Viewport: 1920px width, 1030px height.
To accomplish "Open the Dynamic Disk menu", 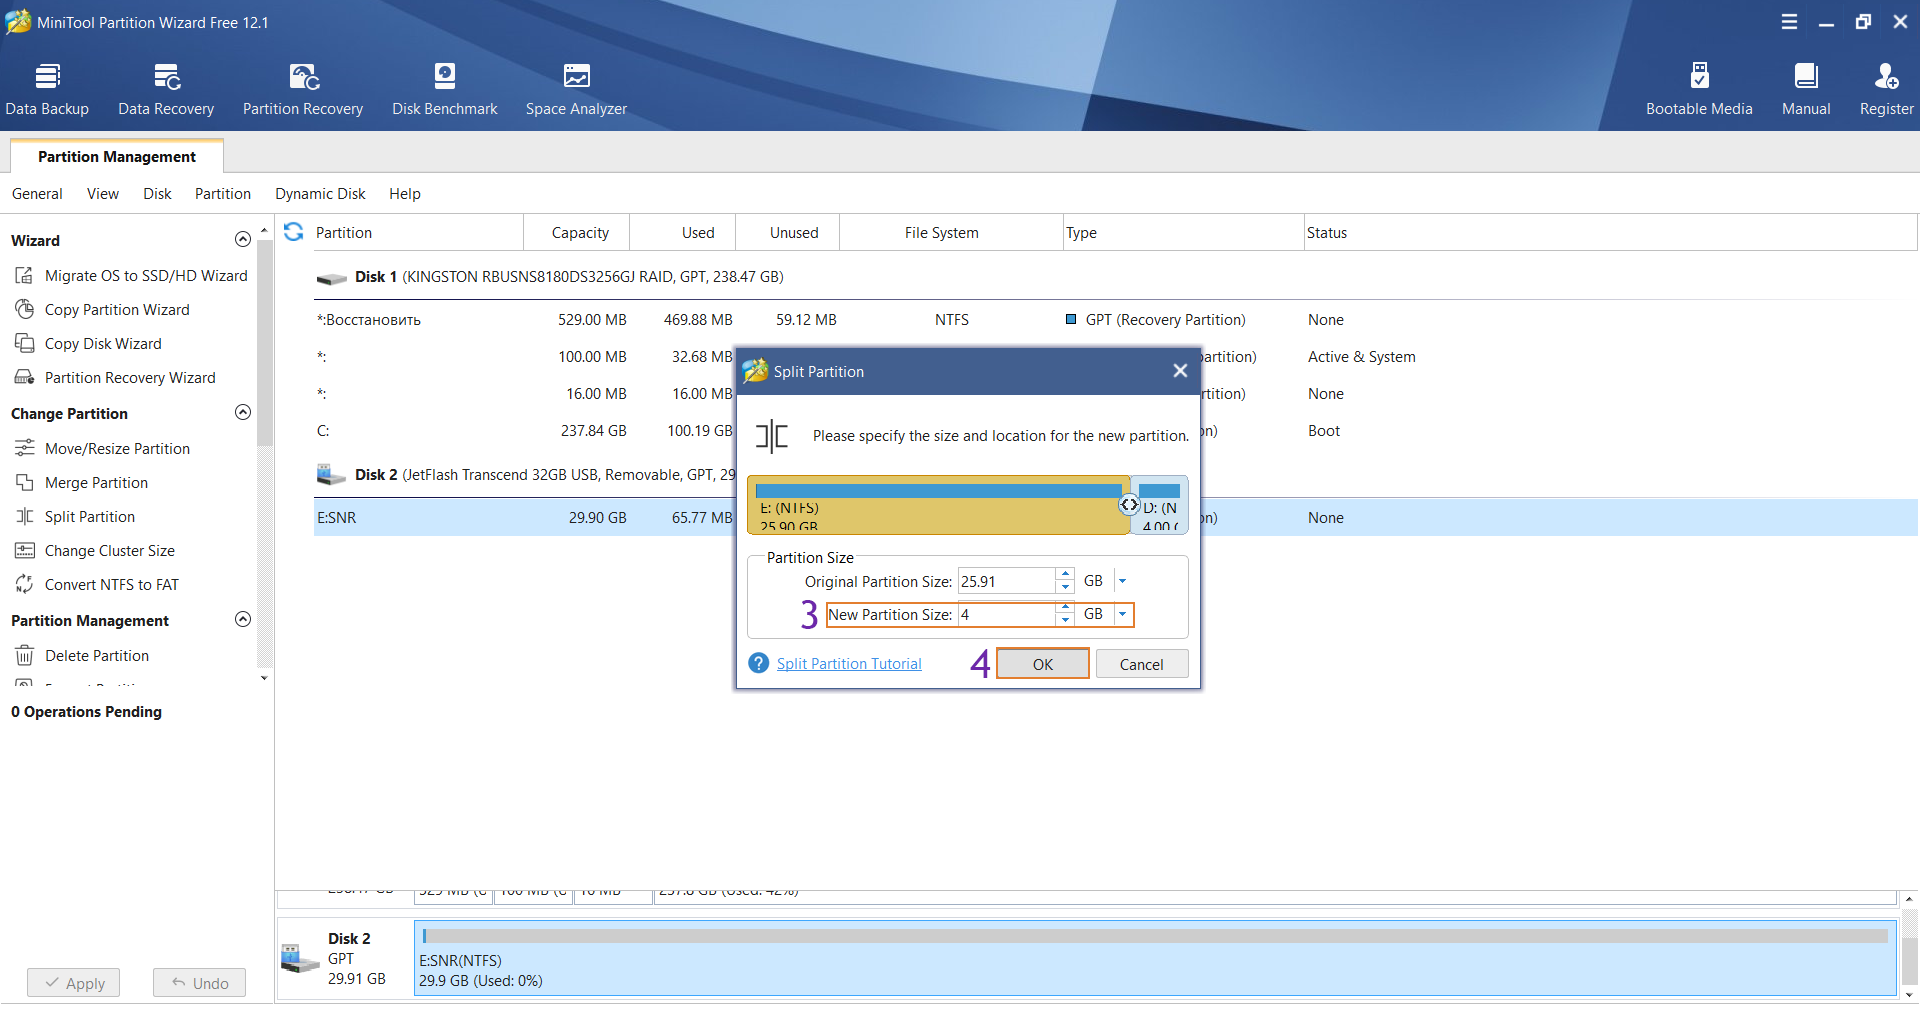I will (x=320, y=194).
